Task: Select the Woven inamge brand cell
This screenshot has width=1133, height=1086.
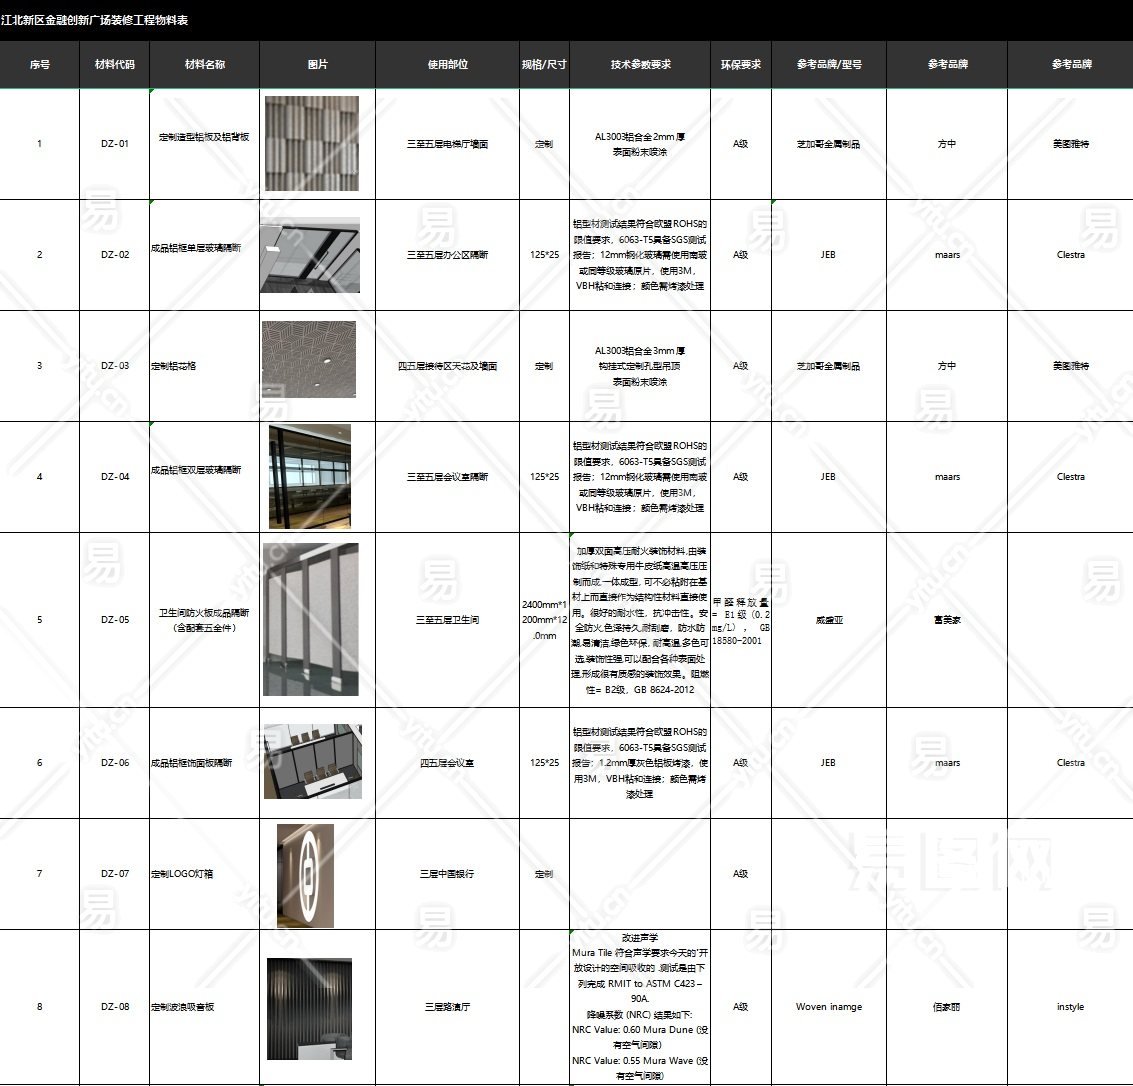Action: tap(828, 1007)
